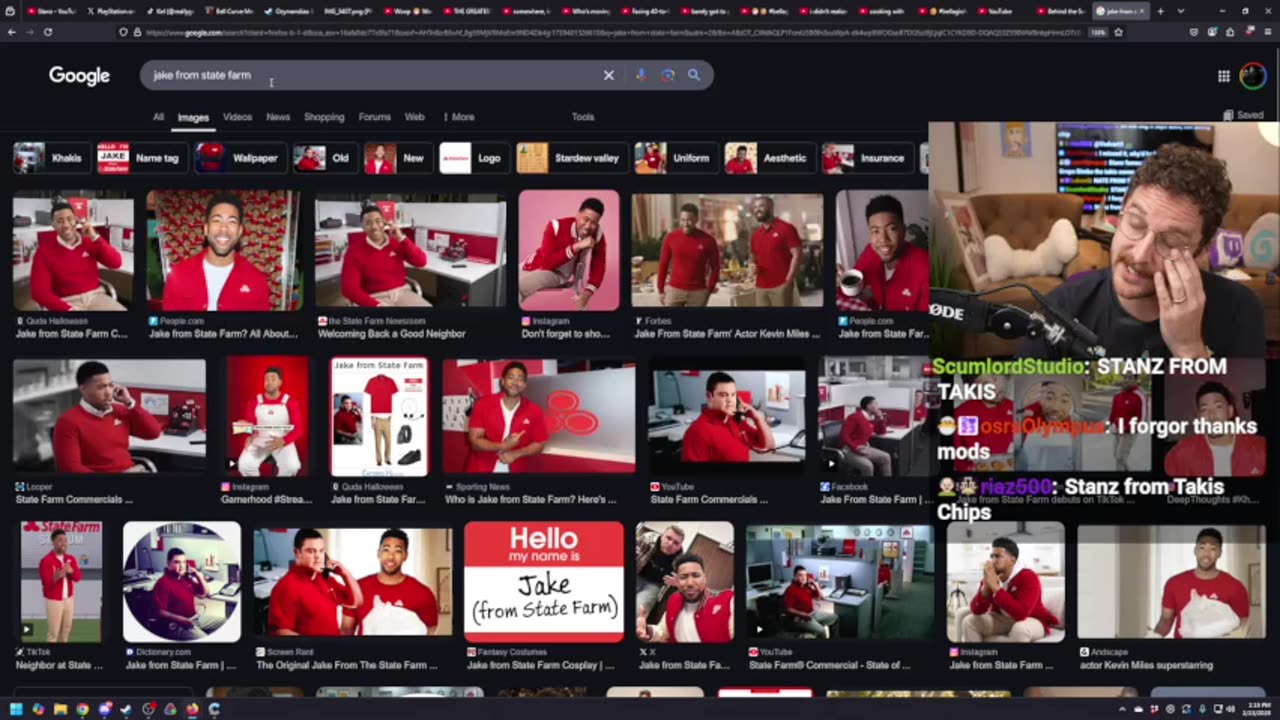Viewport: 1280px width, 720px height.
Task: Open the Google account profile avatar
Action: pos(1253,76)
